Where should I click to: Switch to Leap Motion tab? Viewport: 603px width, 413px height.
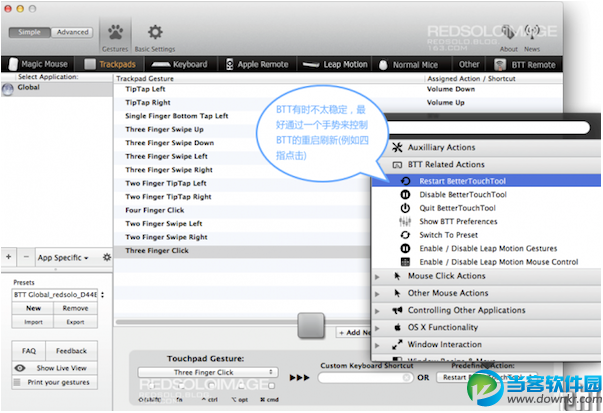[335, 64]
